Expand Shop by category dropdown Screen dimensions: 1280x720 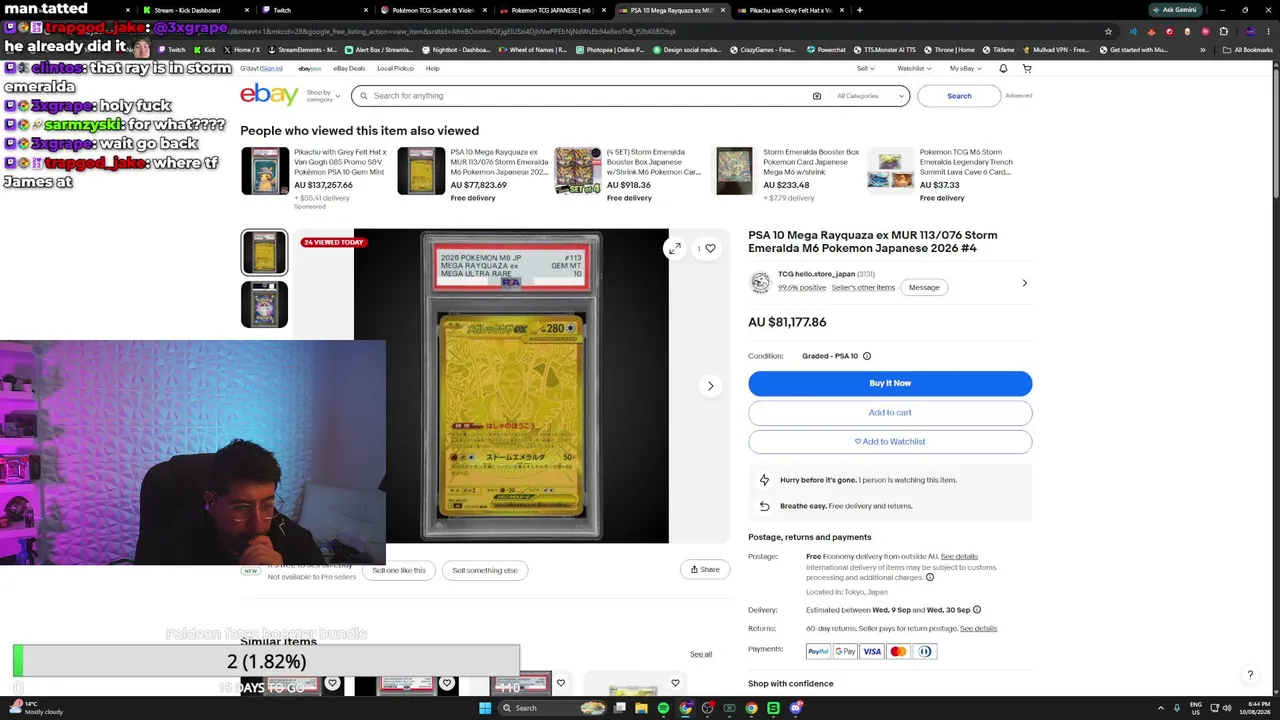(323, 96)
